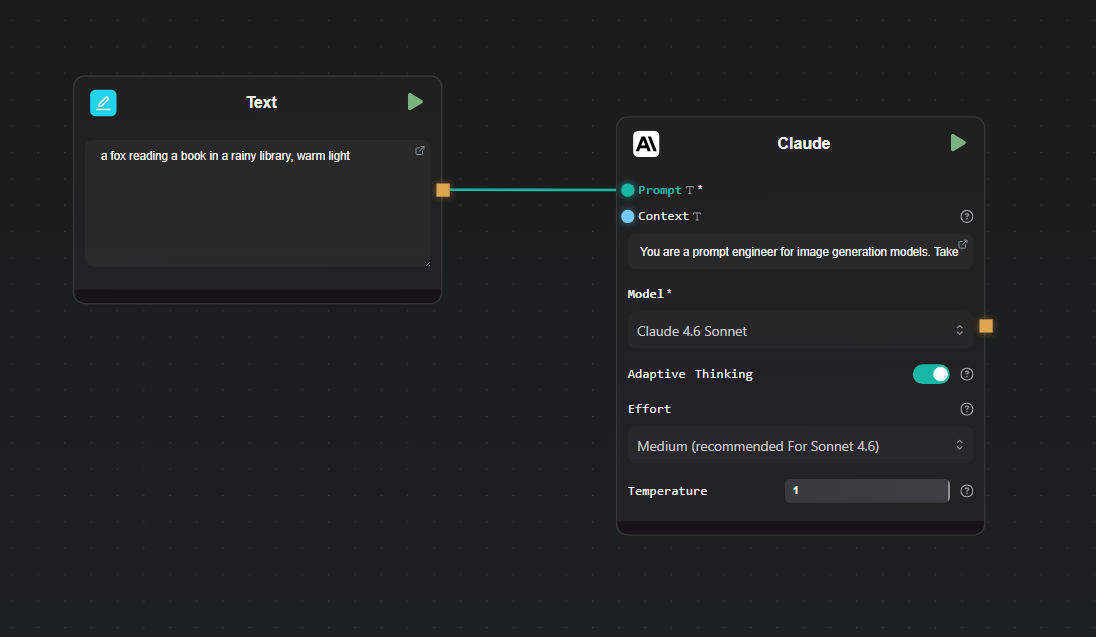Viewport: 1096px width, 637px height.
Task: Select the Temperature value input field
Action: [866, 490]
